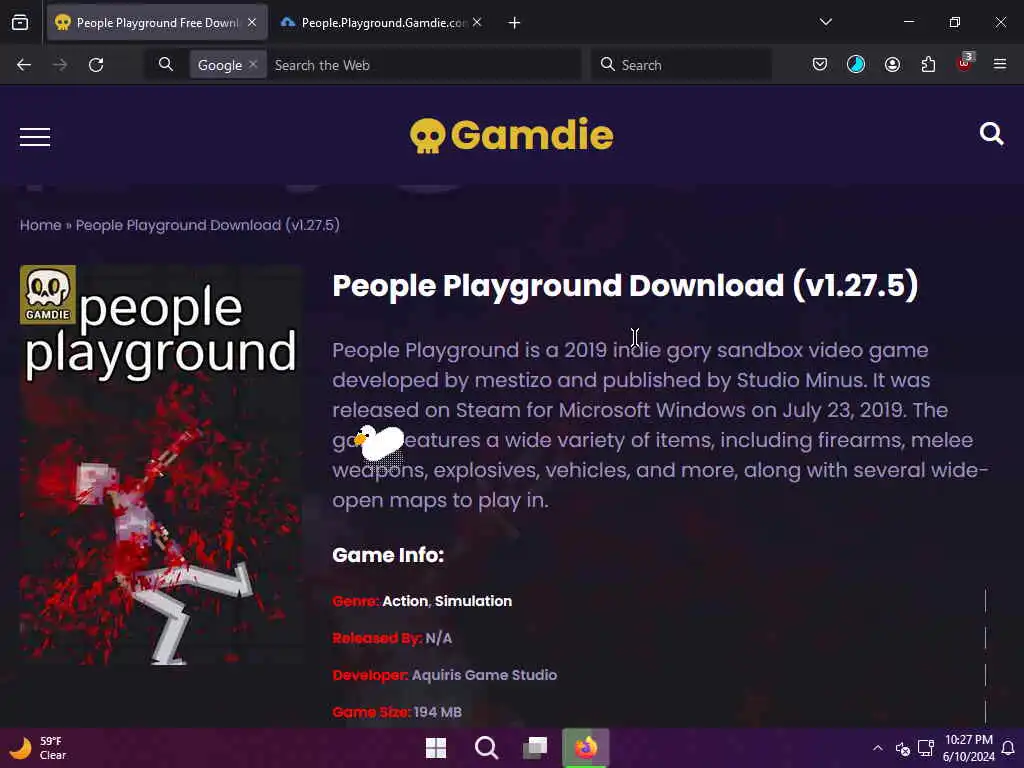Switch to the People Playground Free Download tab

pos(157,23)
